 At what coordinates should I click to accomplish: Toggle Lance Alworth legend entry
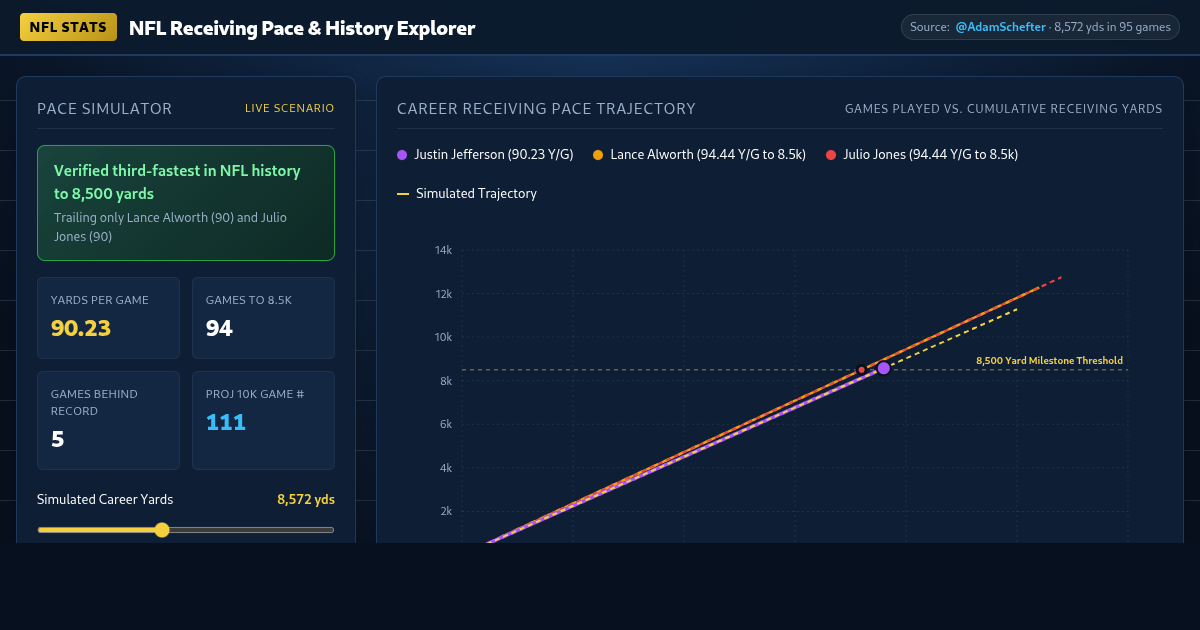point(700,155)
